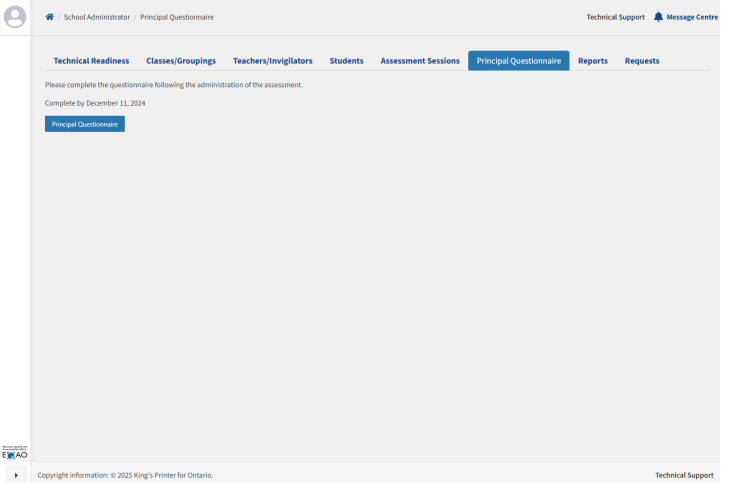732x493 pixels.
Task: Go to home via house icon
Action: (50, 17)
